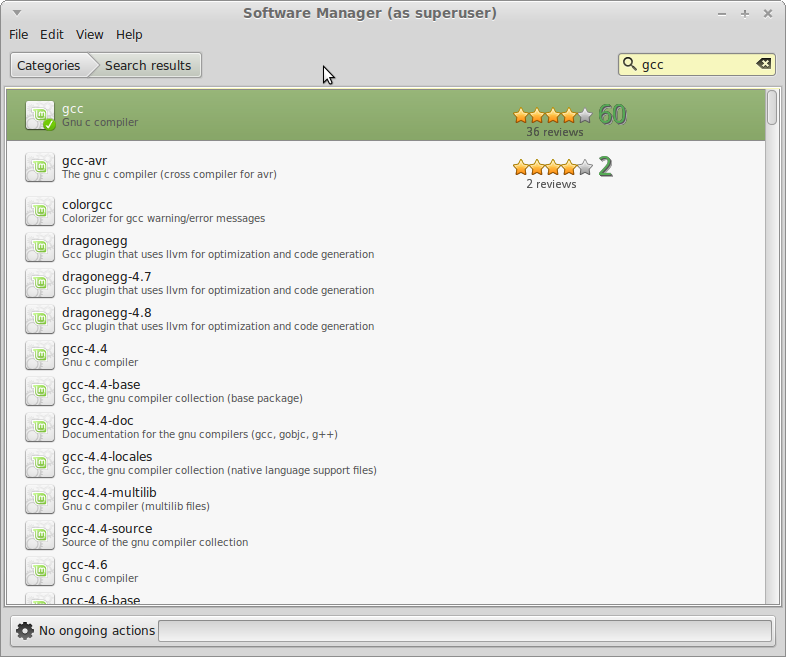786x657 pixels.
Task: Click 'Gnu c compiler (multilib files)' description
Action: (x=136, y=506)
